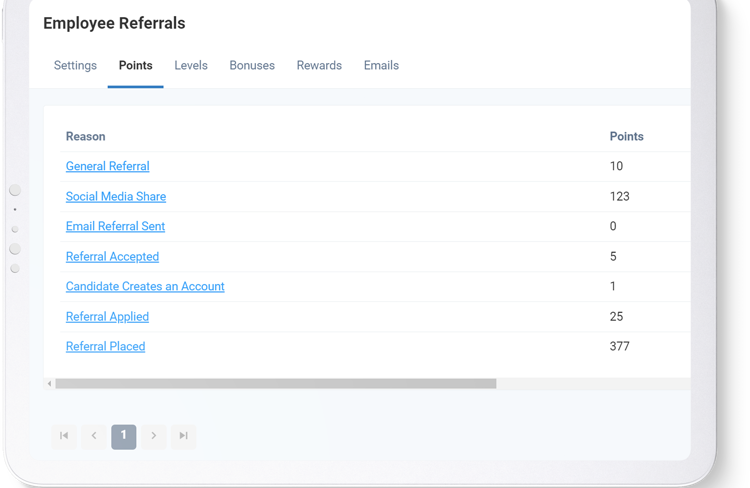Open the Rewards tab
Image resolution: width=750 pixels, height=488 pixels.
coord(319,66)
